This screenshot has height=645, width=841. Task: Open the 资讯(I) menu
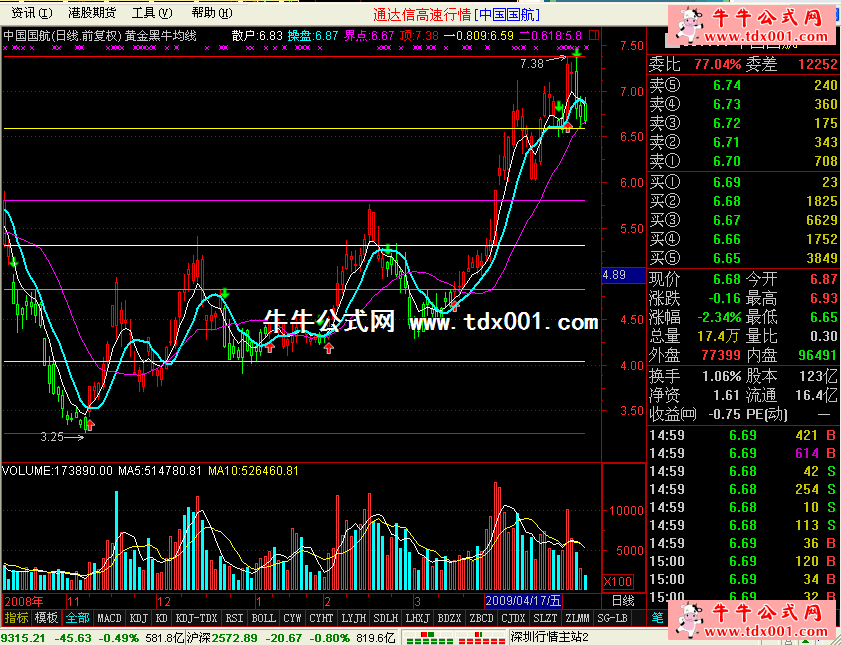click(32, 12)
